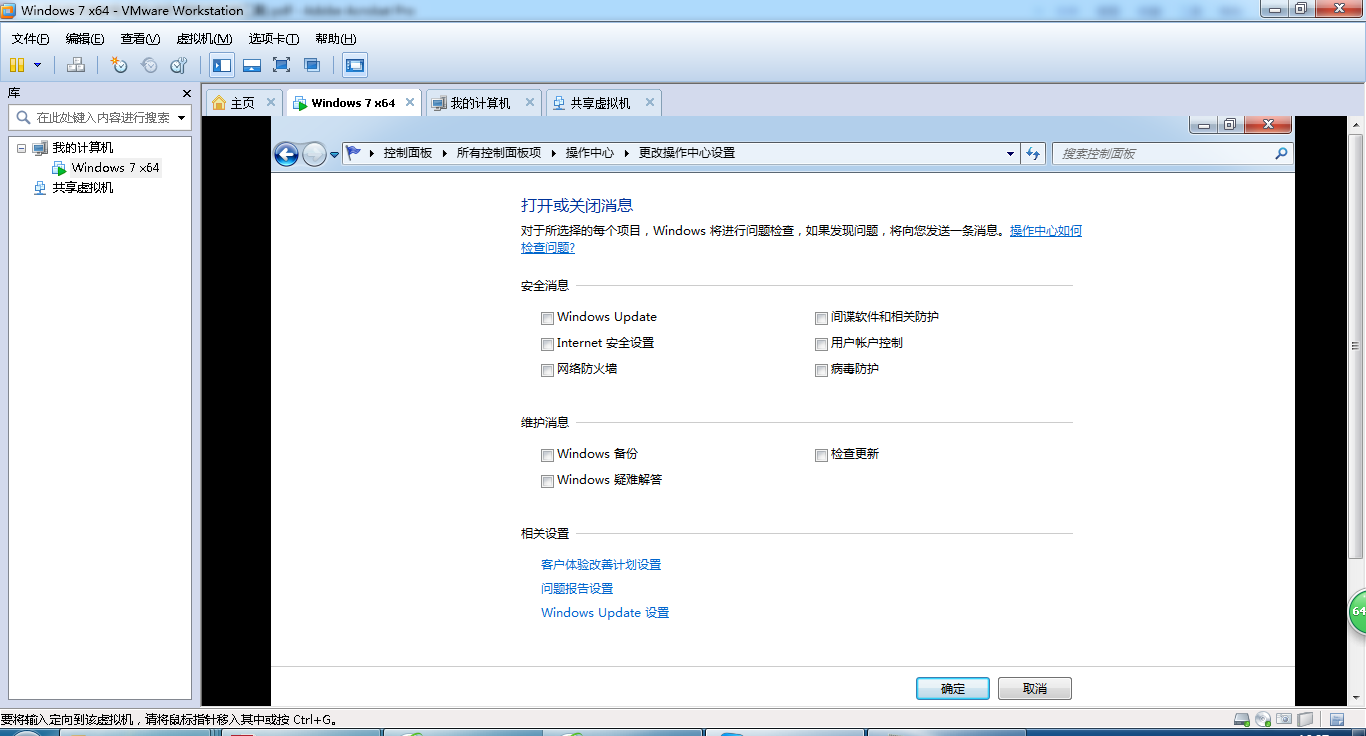
Task: Click the yellow pause virtual machine button
Action: tap(17, 65)
